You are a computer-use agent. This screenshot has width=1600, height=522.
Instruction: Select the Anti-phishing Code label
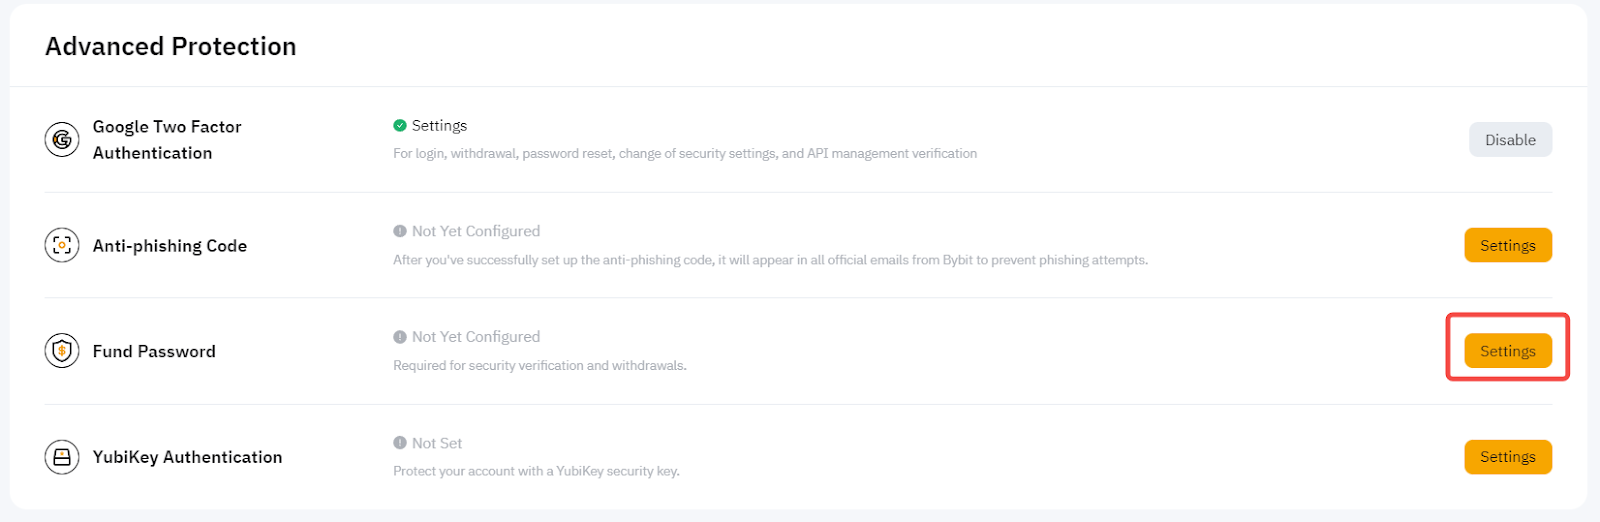(x=170, y=246)
